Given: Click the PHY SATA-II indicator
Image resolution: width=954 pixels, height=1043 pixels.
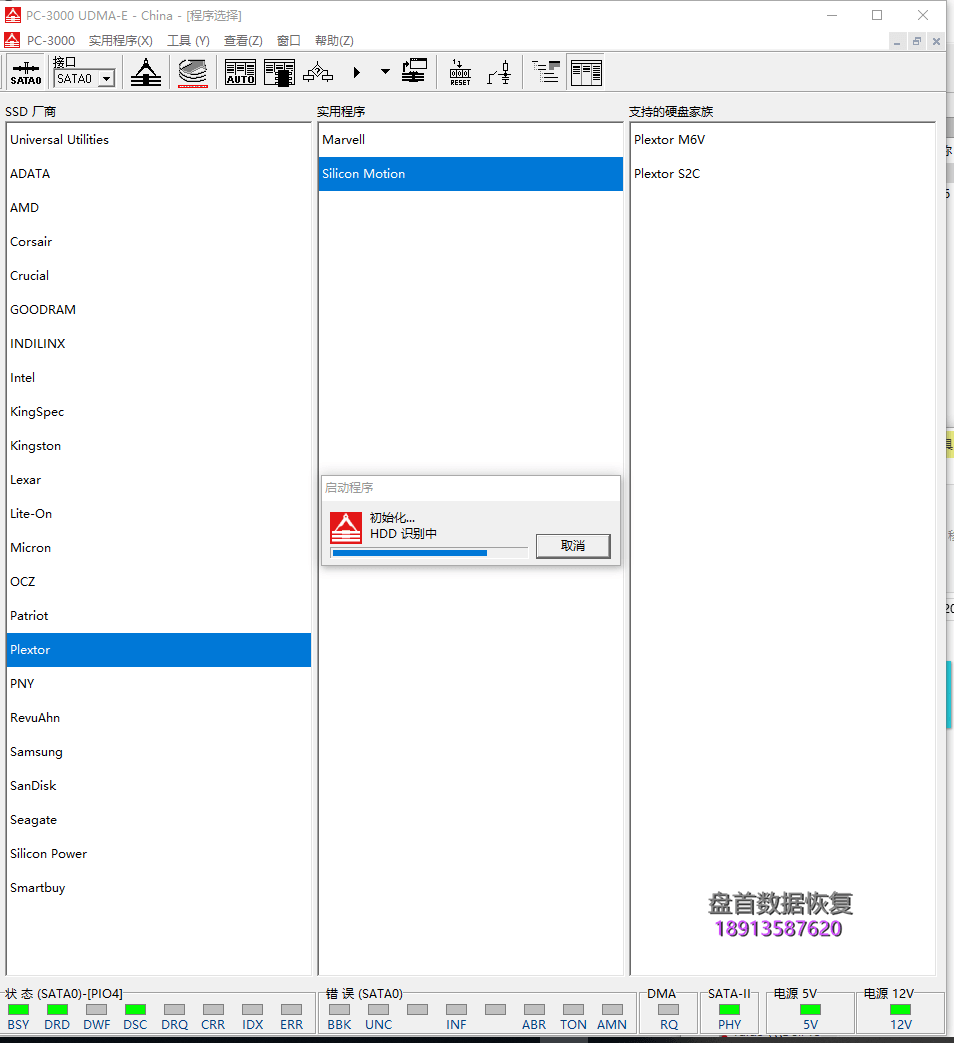Looking at the screenshot, I should point(729,1010).
